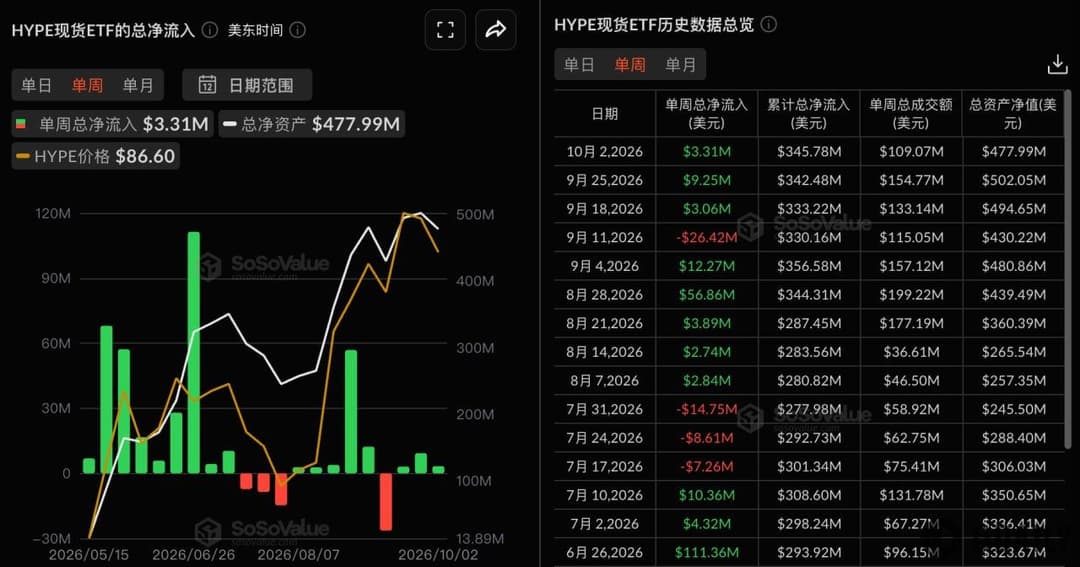Click the 8月 7,2026 date cell
The width and height of the screenshot is (1080, 567).
(x=605, y=380)
